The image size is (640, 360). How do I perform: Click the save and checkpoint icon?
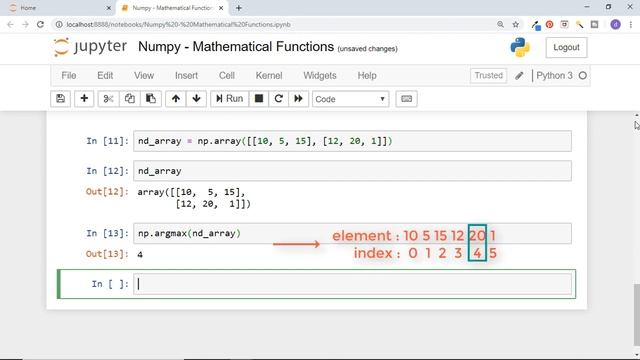[x=60, y=99]
